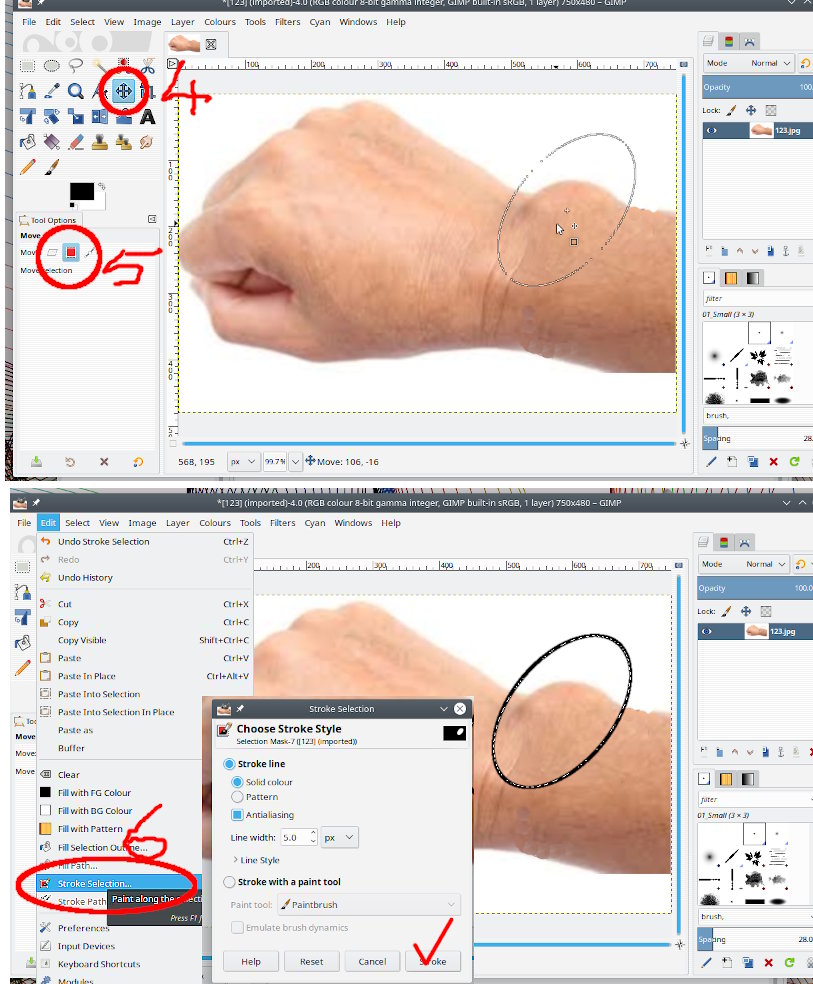Open the zoom percentage dropdown arrow
This screenshot has height=984, width=813.
click(x=295, y=462)
